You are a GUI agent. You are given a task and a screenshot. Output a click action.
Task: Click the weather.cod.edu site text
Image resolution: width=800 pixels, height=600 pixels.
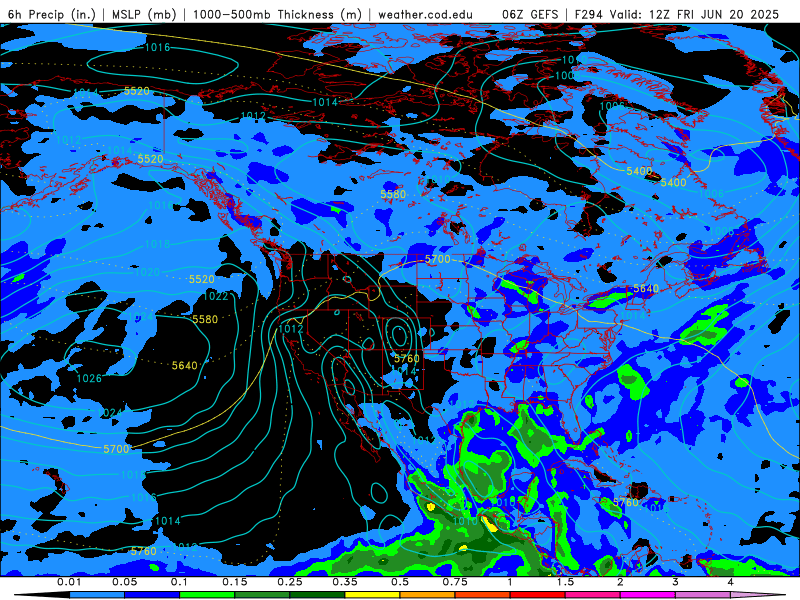pos(425,14)
